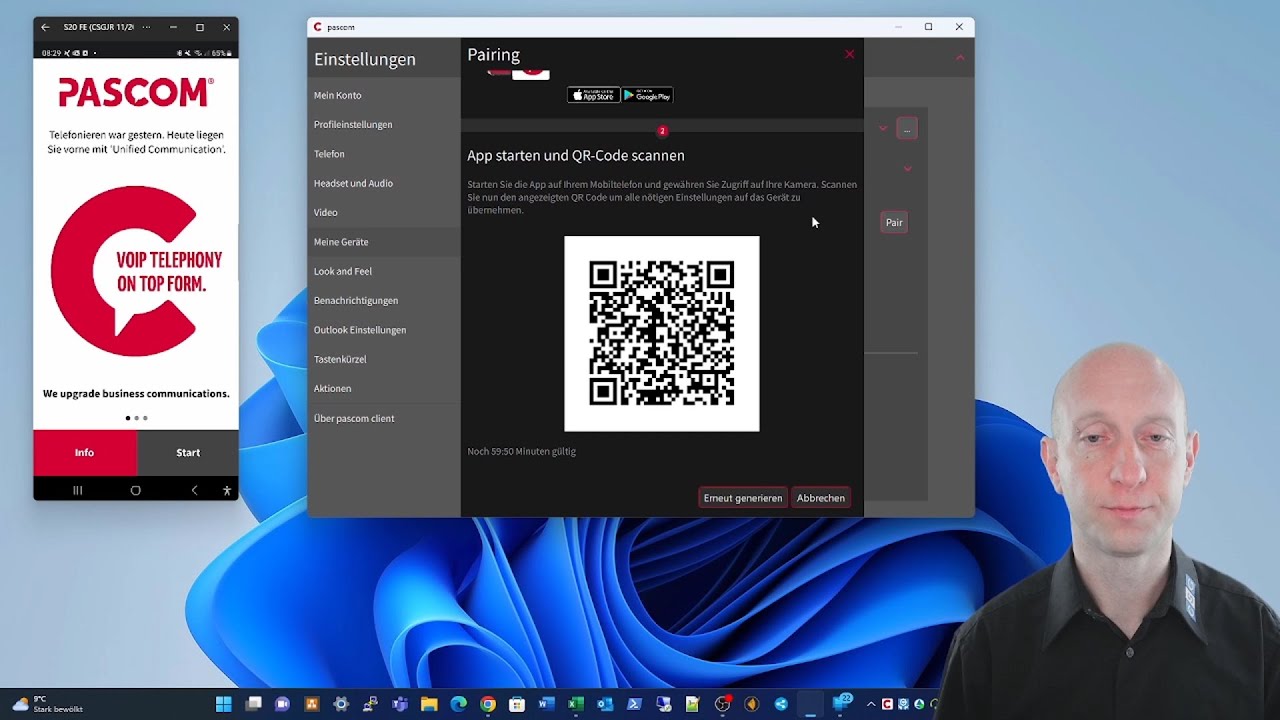
Task: Collapse the section with the top-right red chevron
Action: tap(960, 58)
